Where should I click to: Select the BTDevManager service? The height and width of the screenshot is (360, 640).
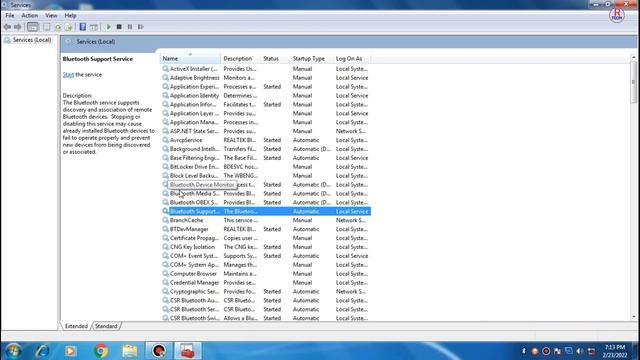(x=266, y=229)
